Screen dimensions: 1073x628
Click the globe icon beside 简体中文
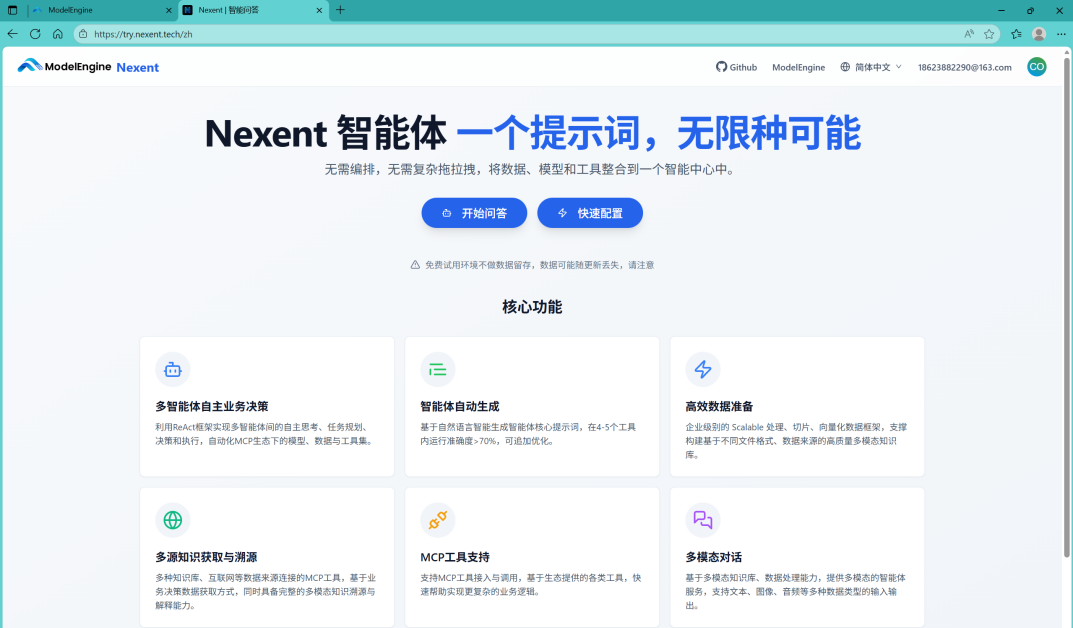tap(845, 67)
